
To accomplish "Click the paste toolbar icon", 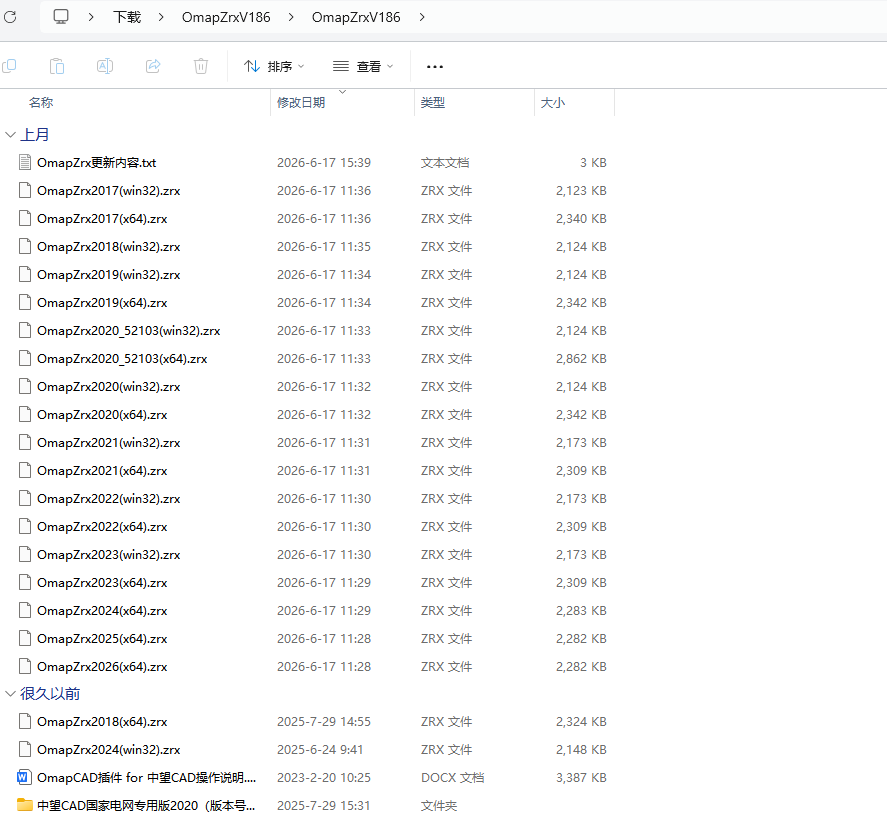I will coord(57,66).
